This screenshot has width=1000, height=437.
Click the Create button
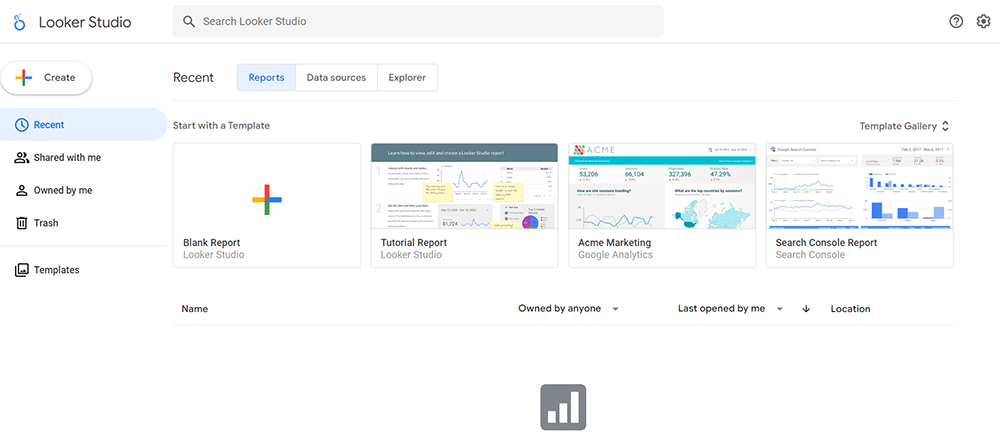click(46, 78)
